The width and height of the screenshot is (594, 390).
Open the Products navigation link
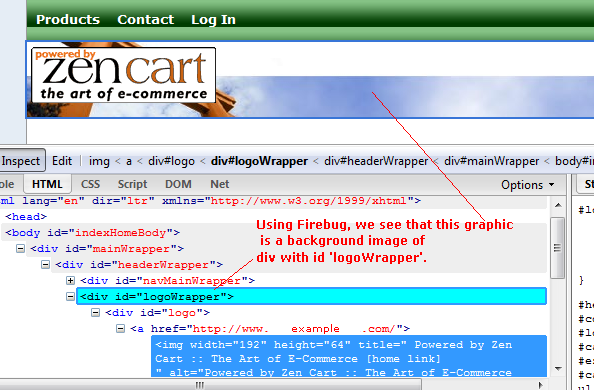pyautogui.click(x=68, y=19)
